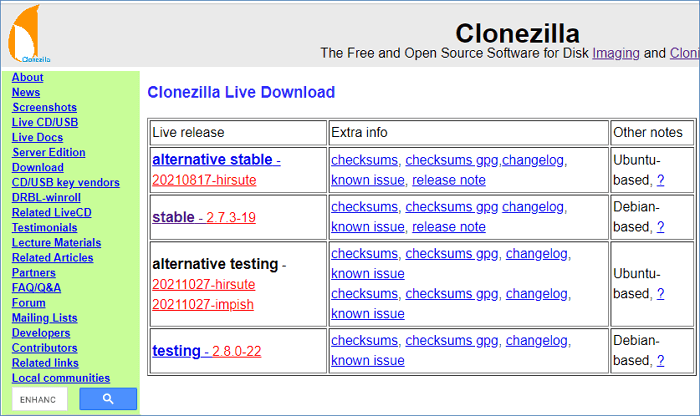Open Mailing Lists in the sidebar
This screenshot has height=416, width=700.
[x=44, y=317]
